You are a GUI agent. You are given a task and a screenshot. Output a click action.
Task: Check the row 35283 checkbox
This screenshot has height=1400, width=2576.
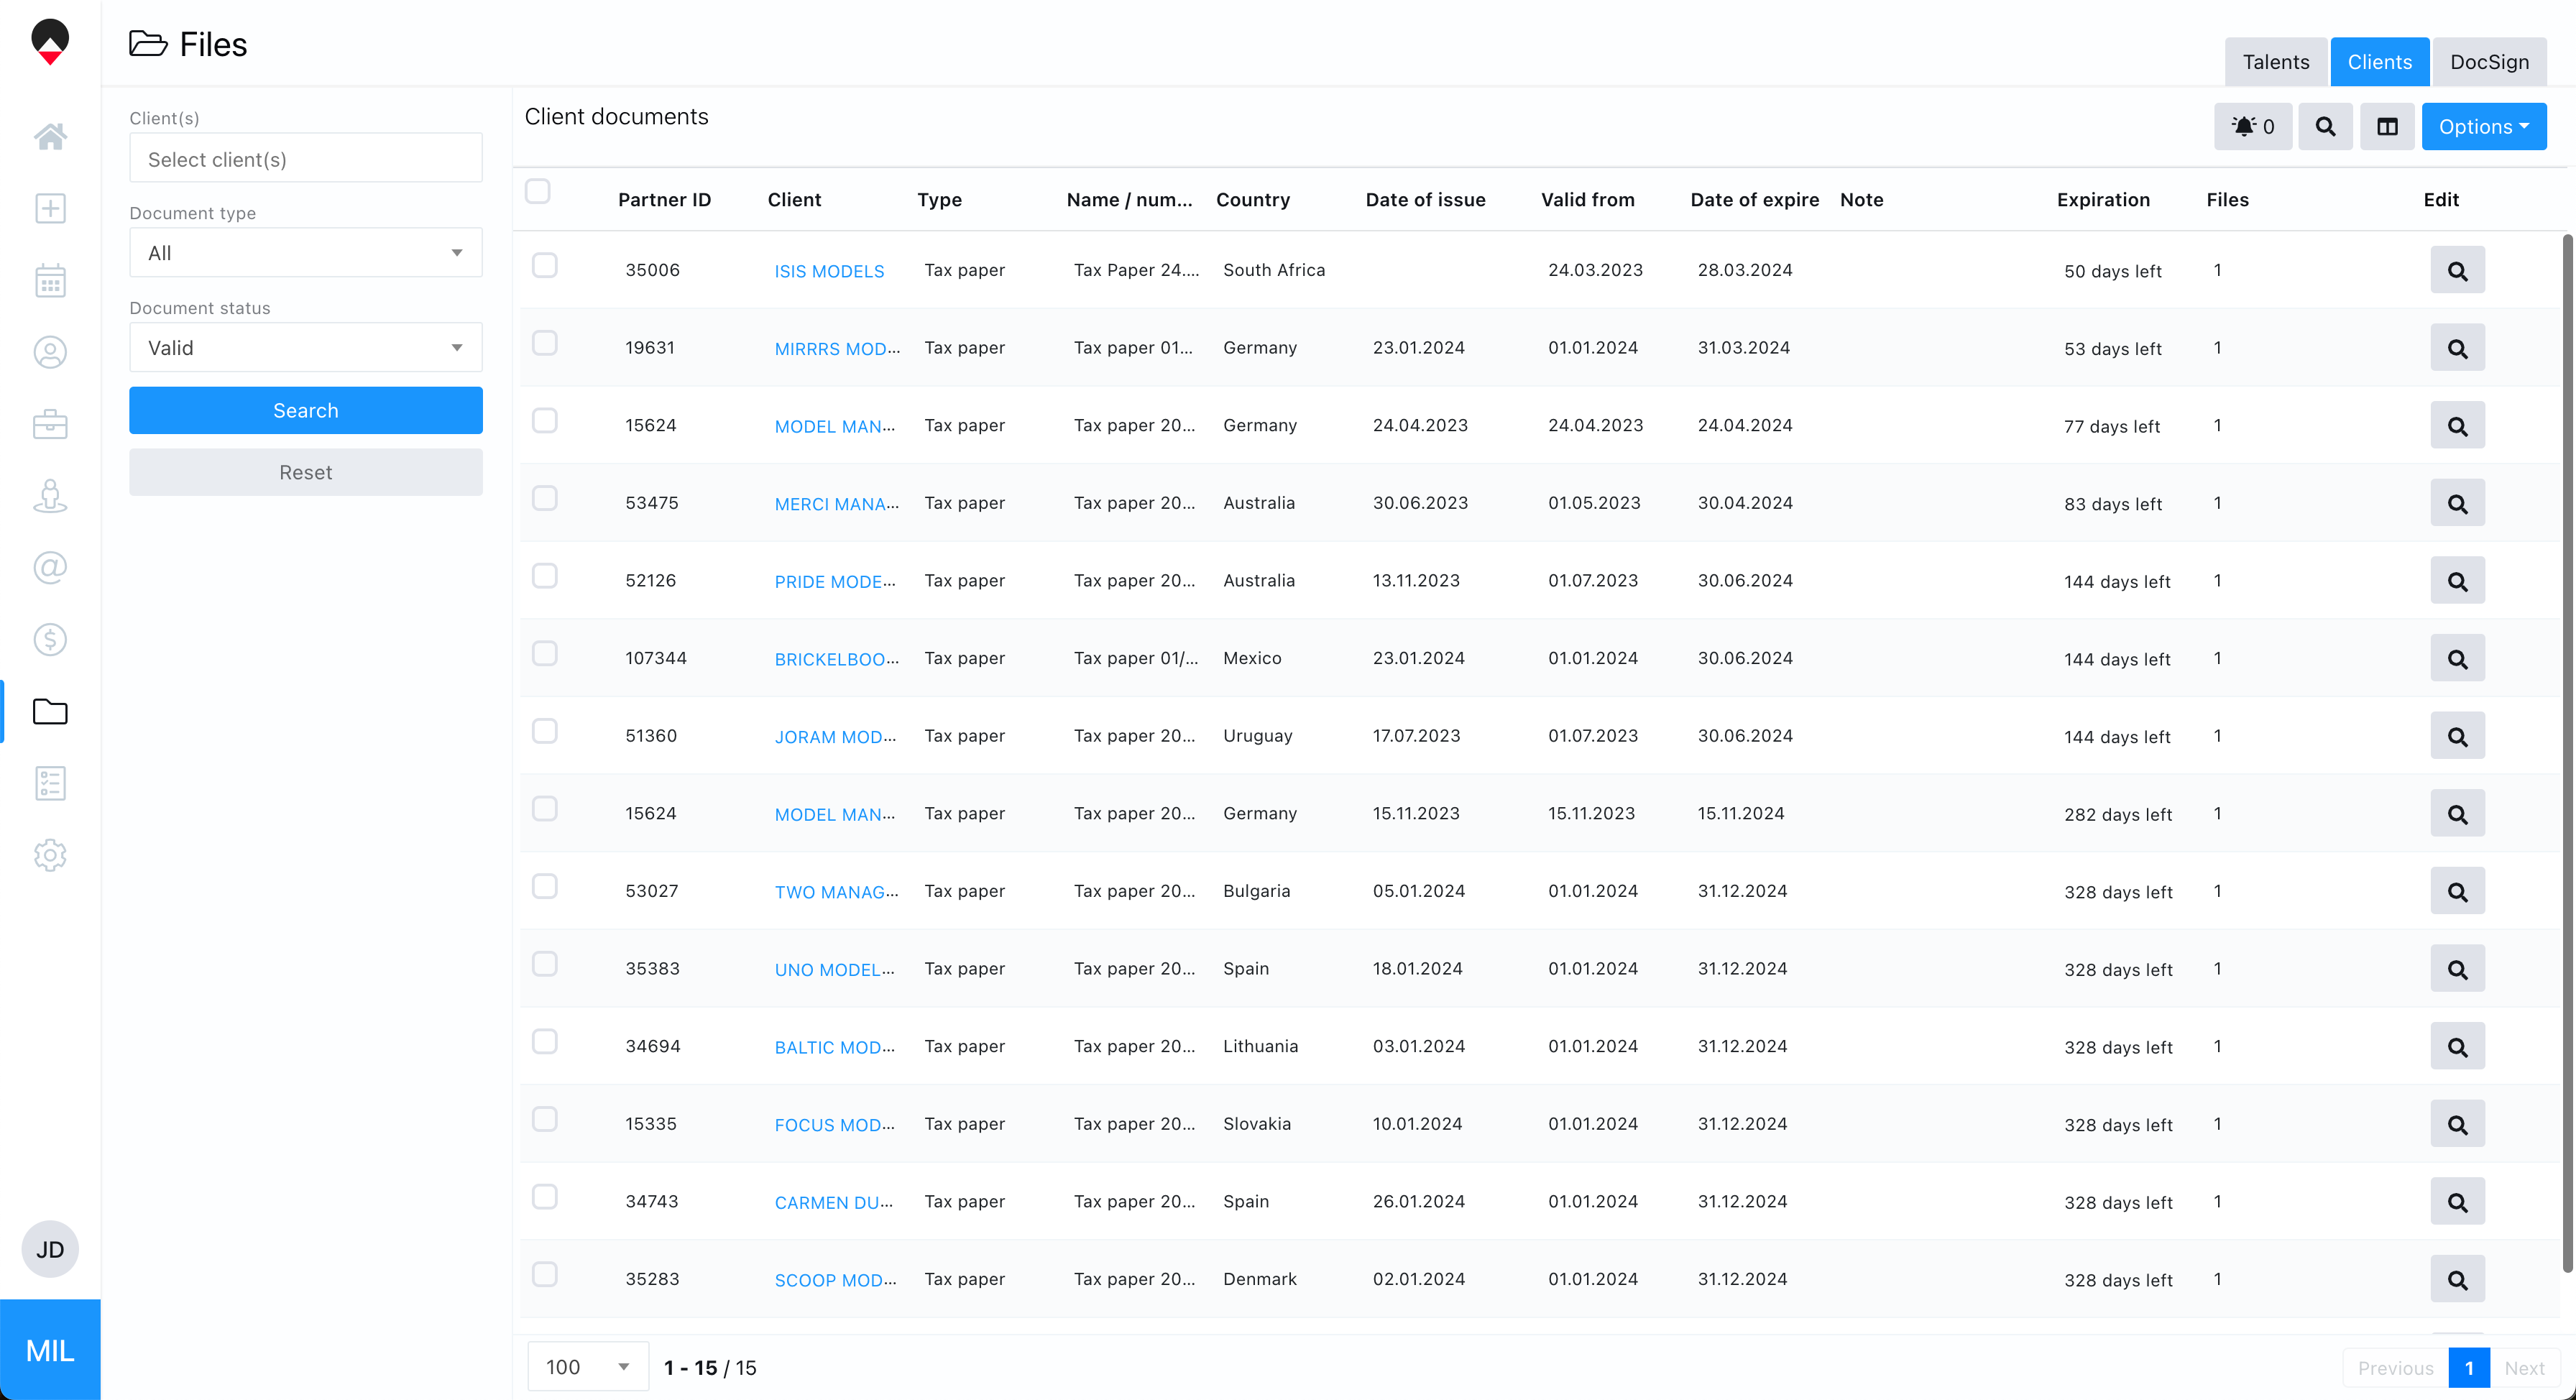pyautogui.click(x=545, y=1274)
